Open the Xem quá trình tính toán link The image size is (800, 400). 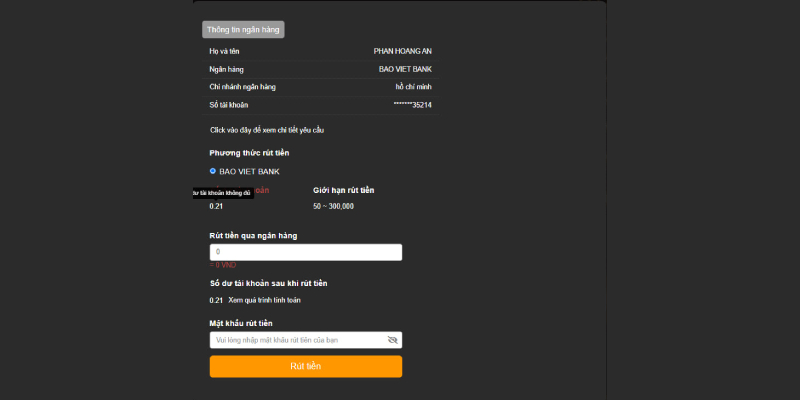(264, 300)
